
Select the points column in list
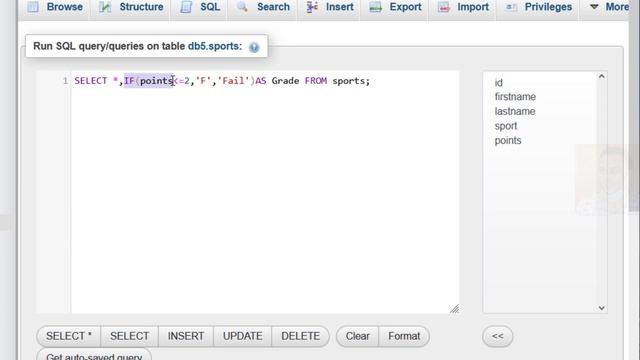[508, 140]
